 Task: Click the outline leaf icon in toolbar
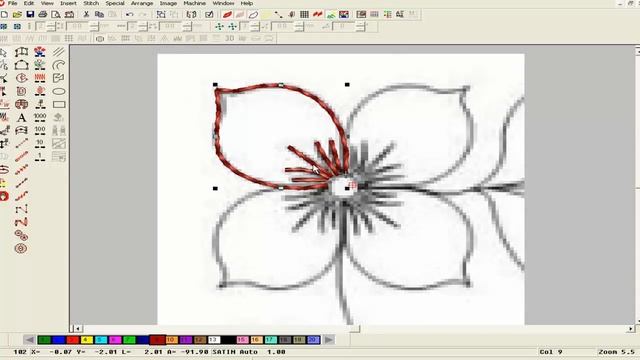253,15
